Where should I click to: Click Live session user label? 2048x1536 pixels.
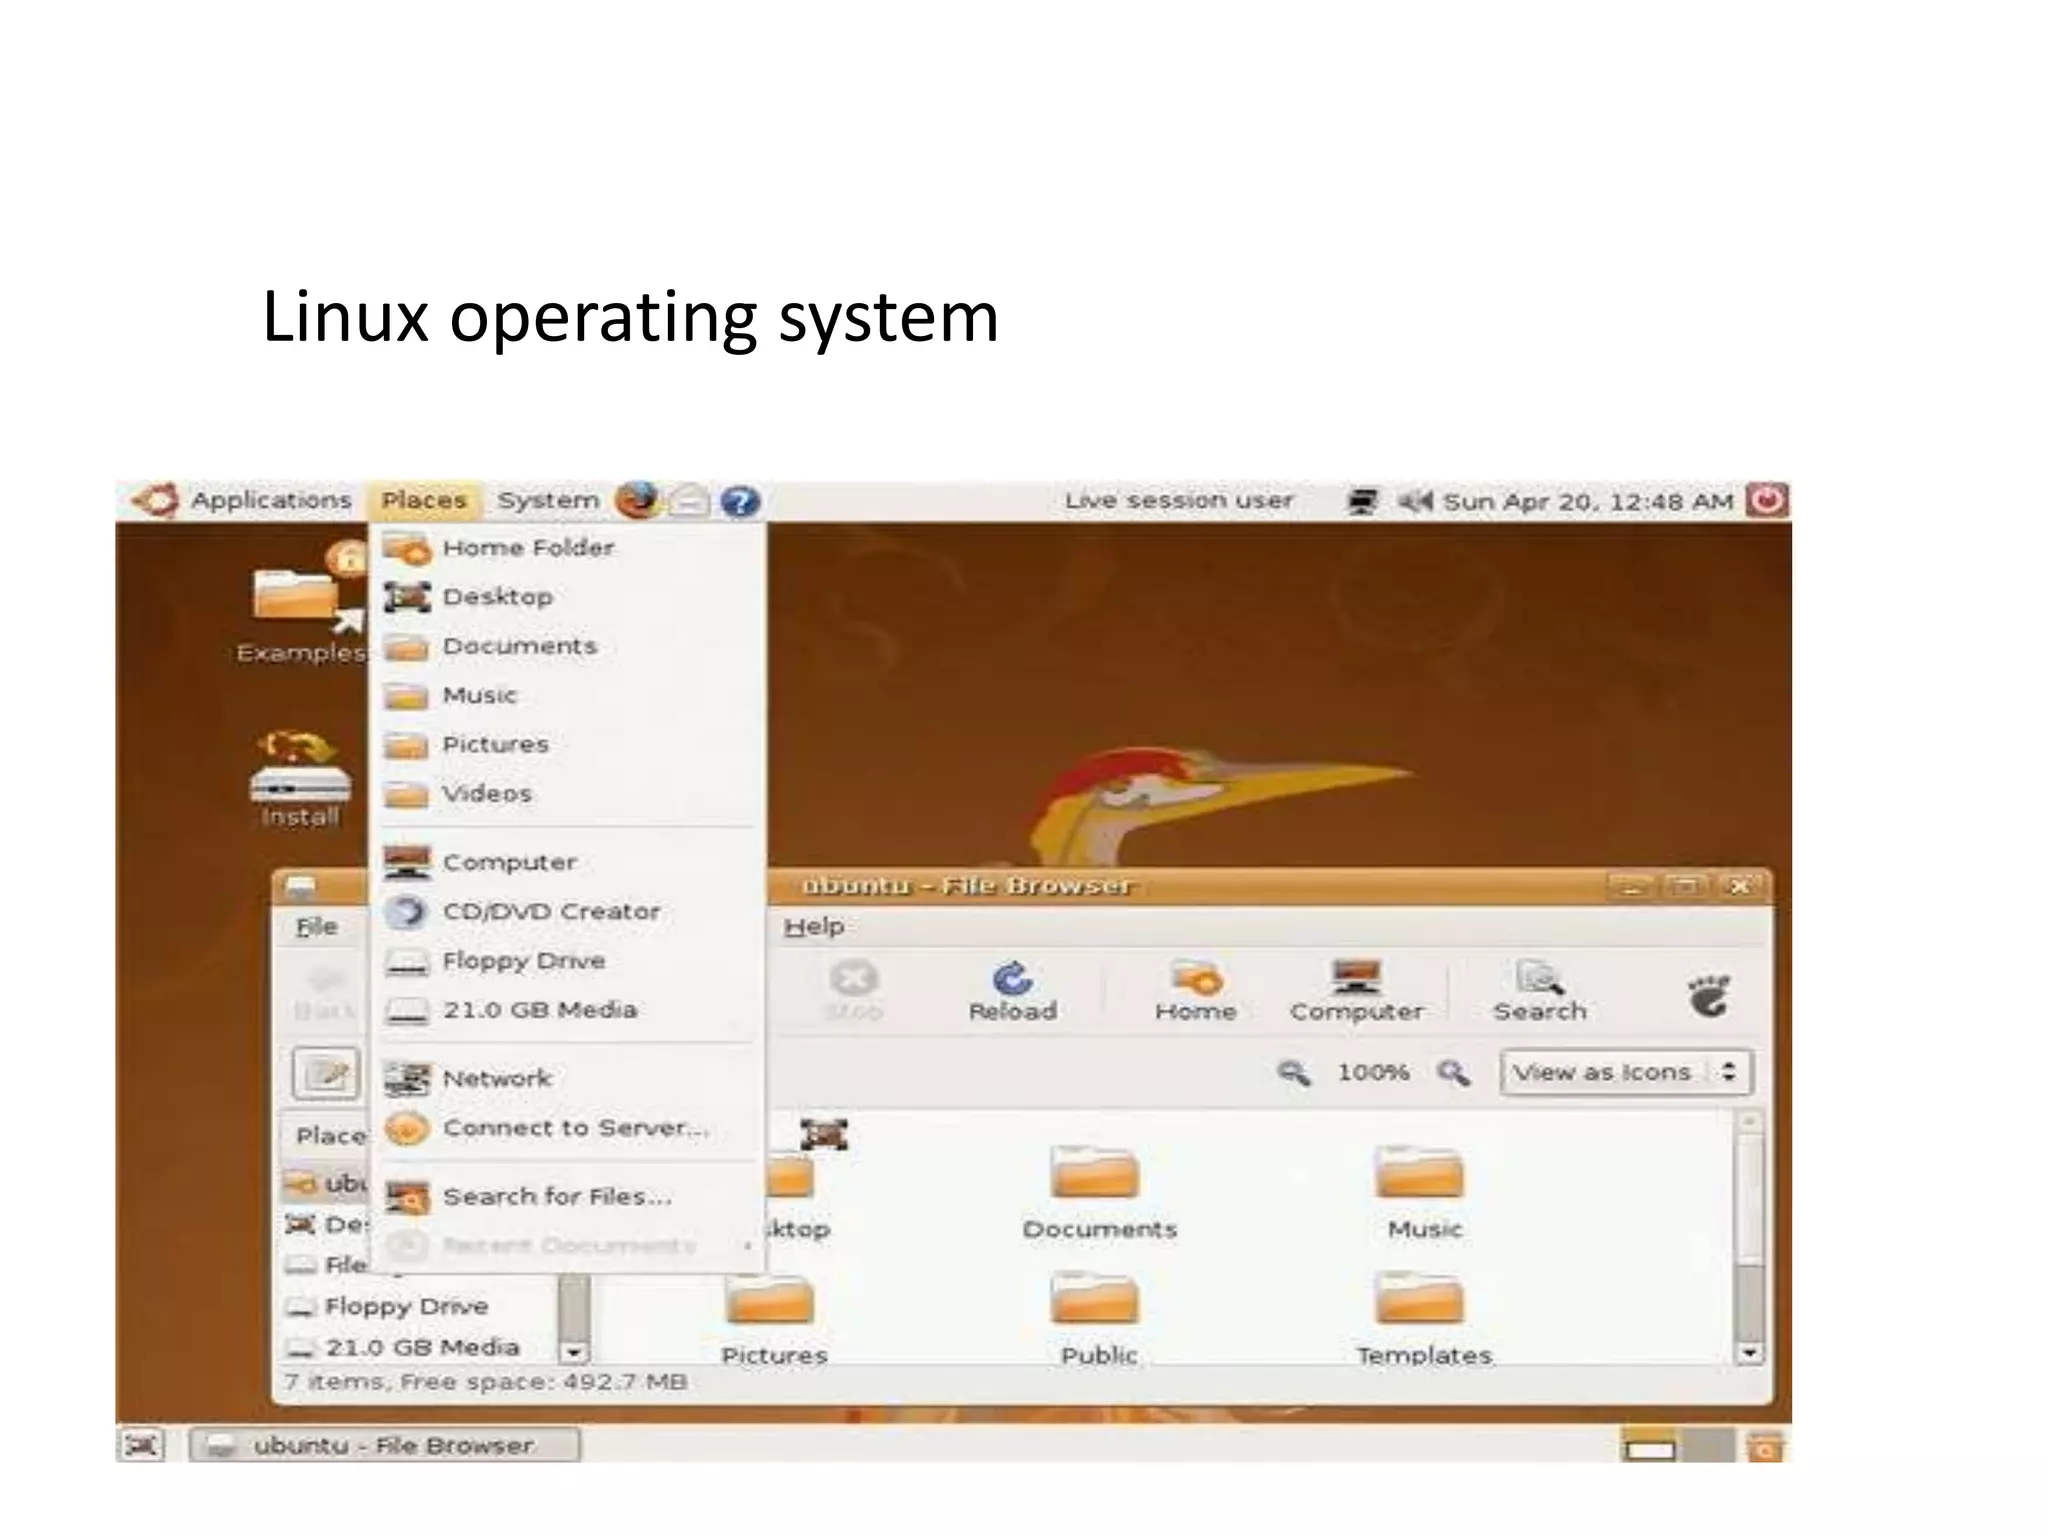coord(1179,500)
